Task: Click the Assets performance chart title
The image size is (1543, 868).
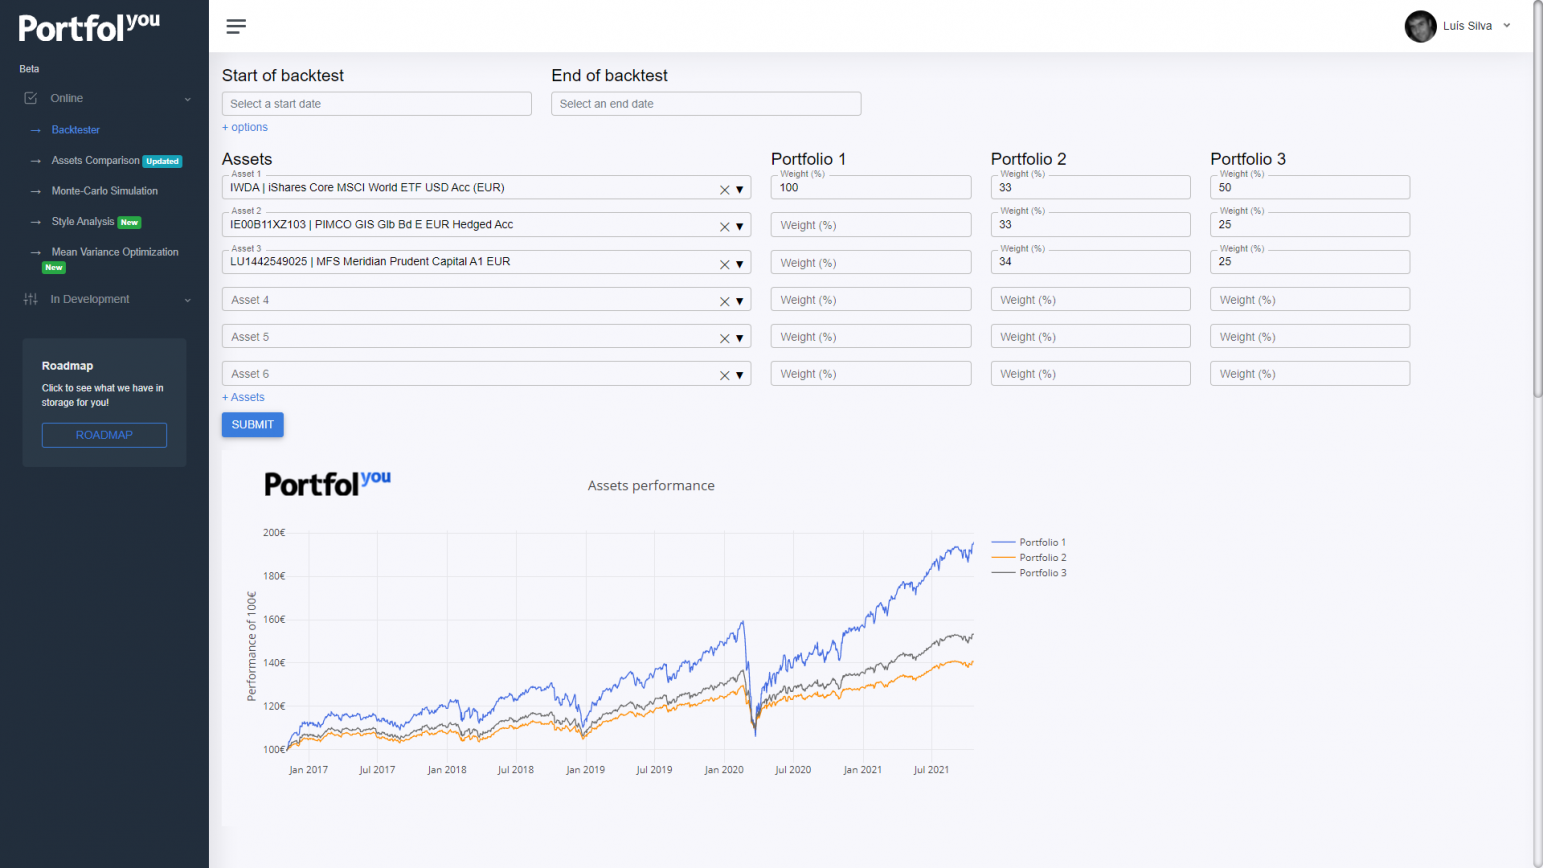Action: [651, 486]
